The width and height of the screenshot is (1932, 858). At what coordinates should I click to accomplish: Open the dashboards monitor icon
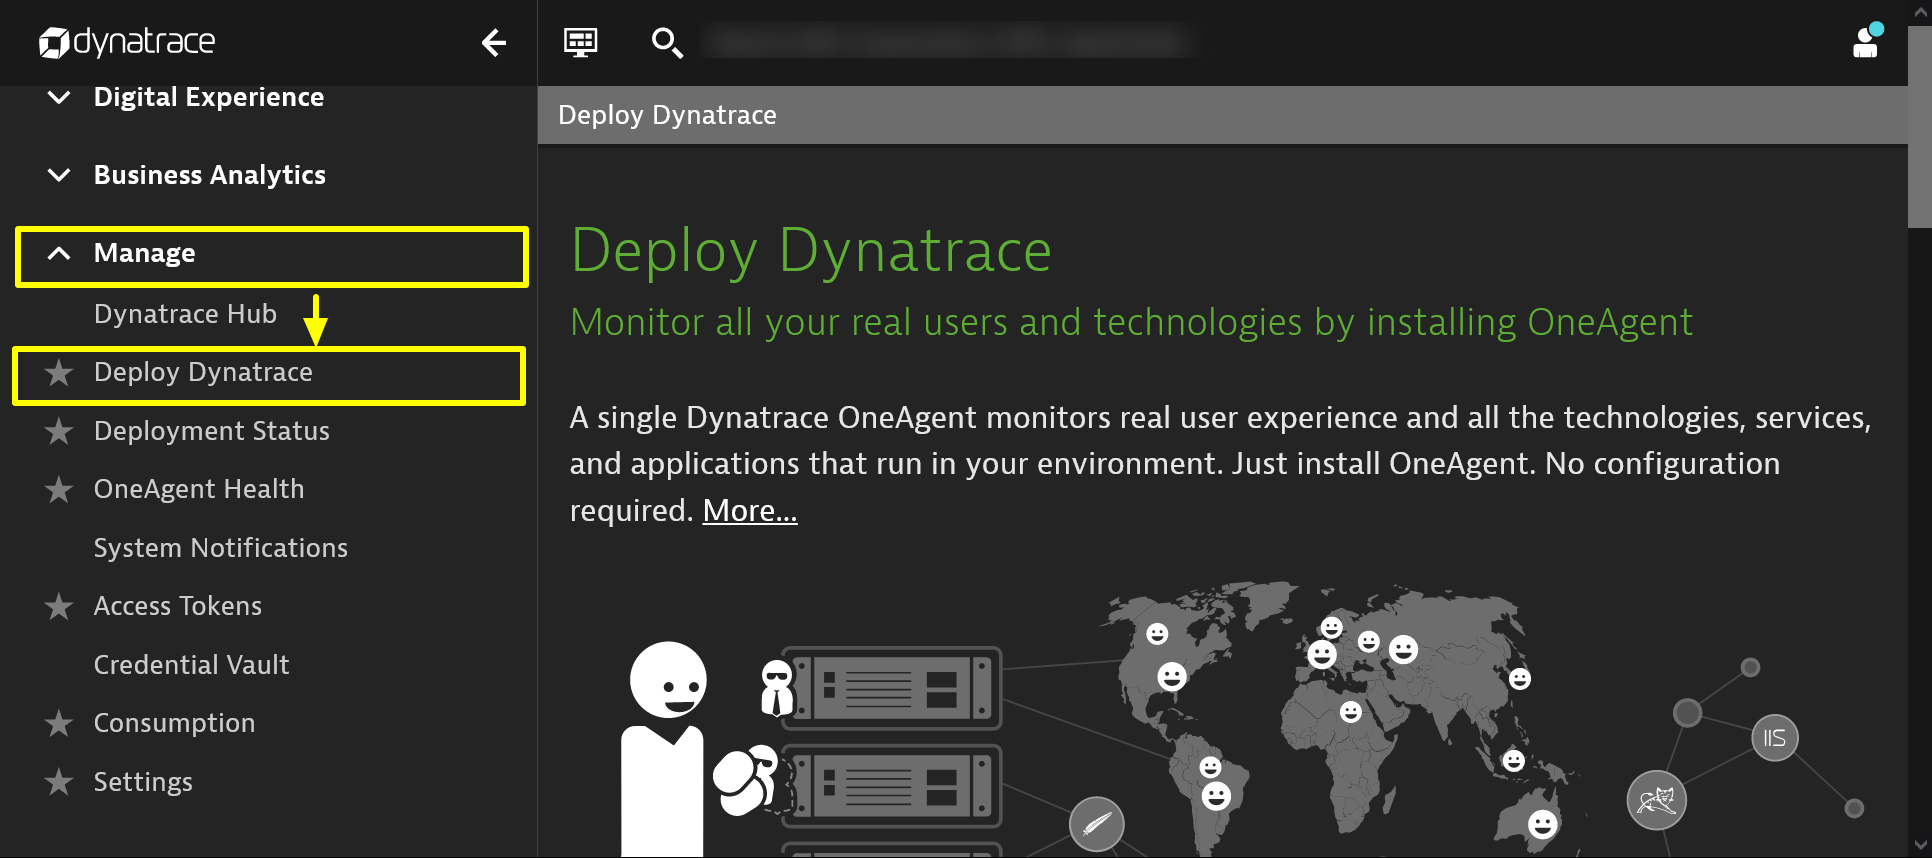[580, 43]
